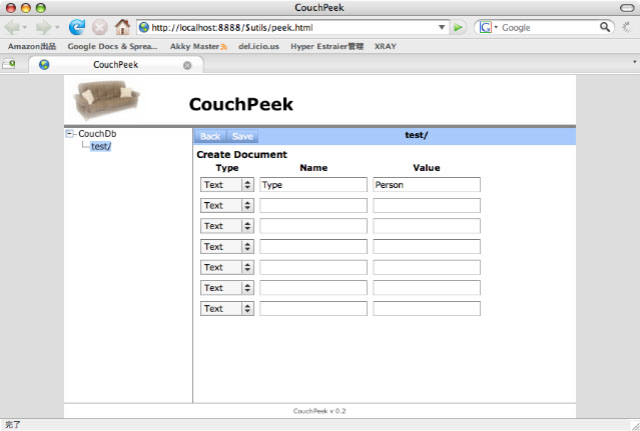Click the seventh row Name field

(313, 309)
